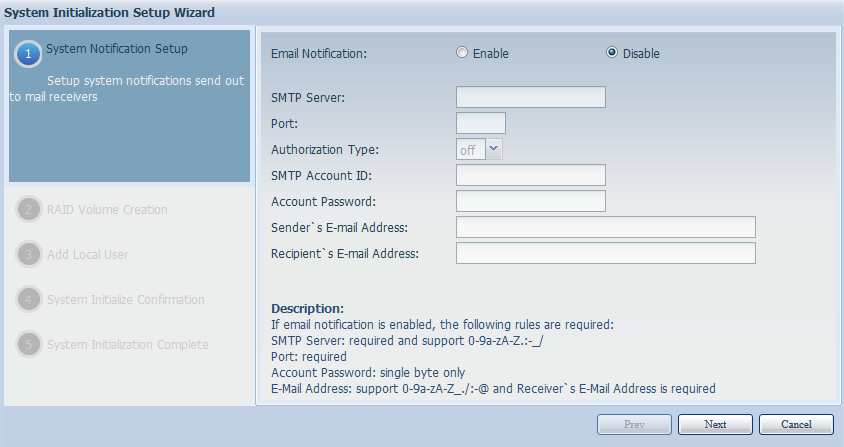844x447 pixels.
Task: Click the step 2 RAID circle icon
Action: click(30, 210)
